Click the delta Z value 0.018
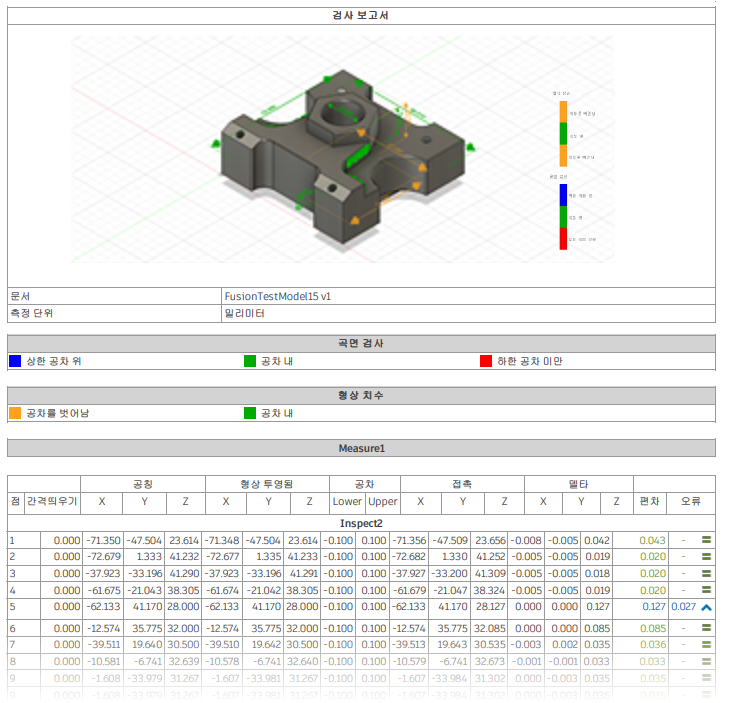This screenshot has height=703, width=732. coord(598,574)
